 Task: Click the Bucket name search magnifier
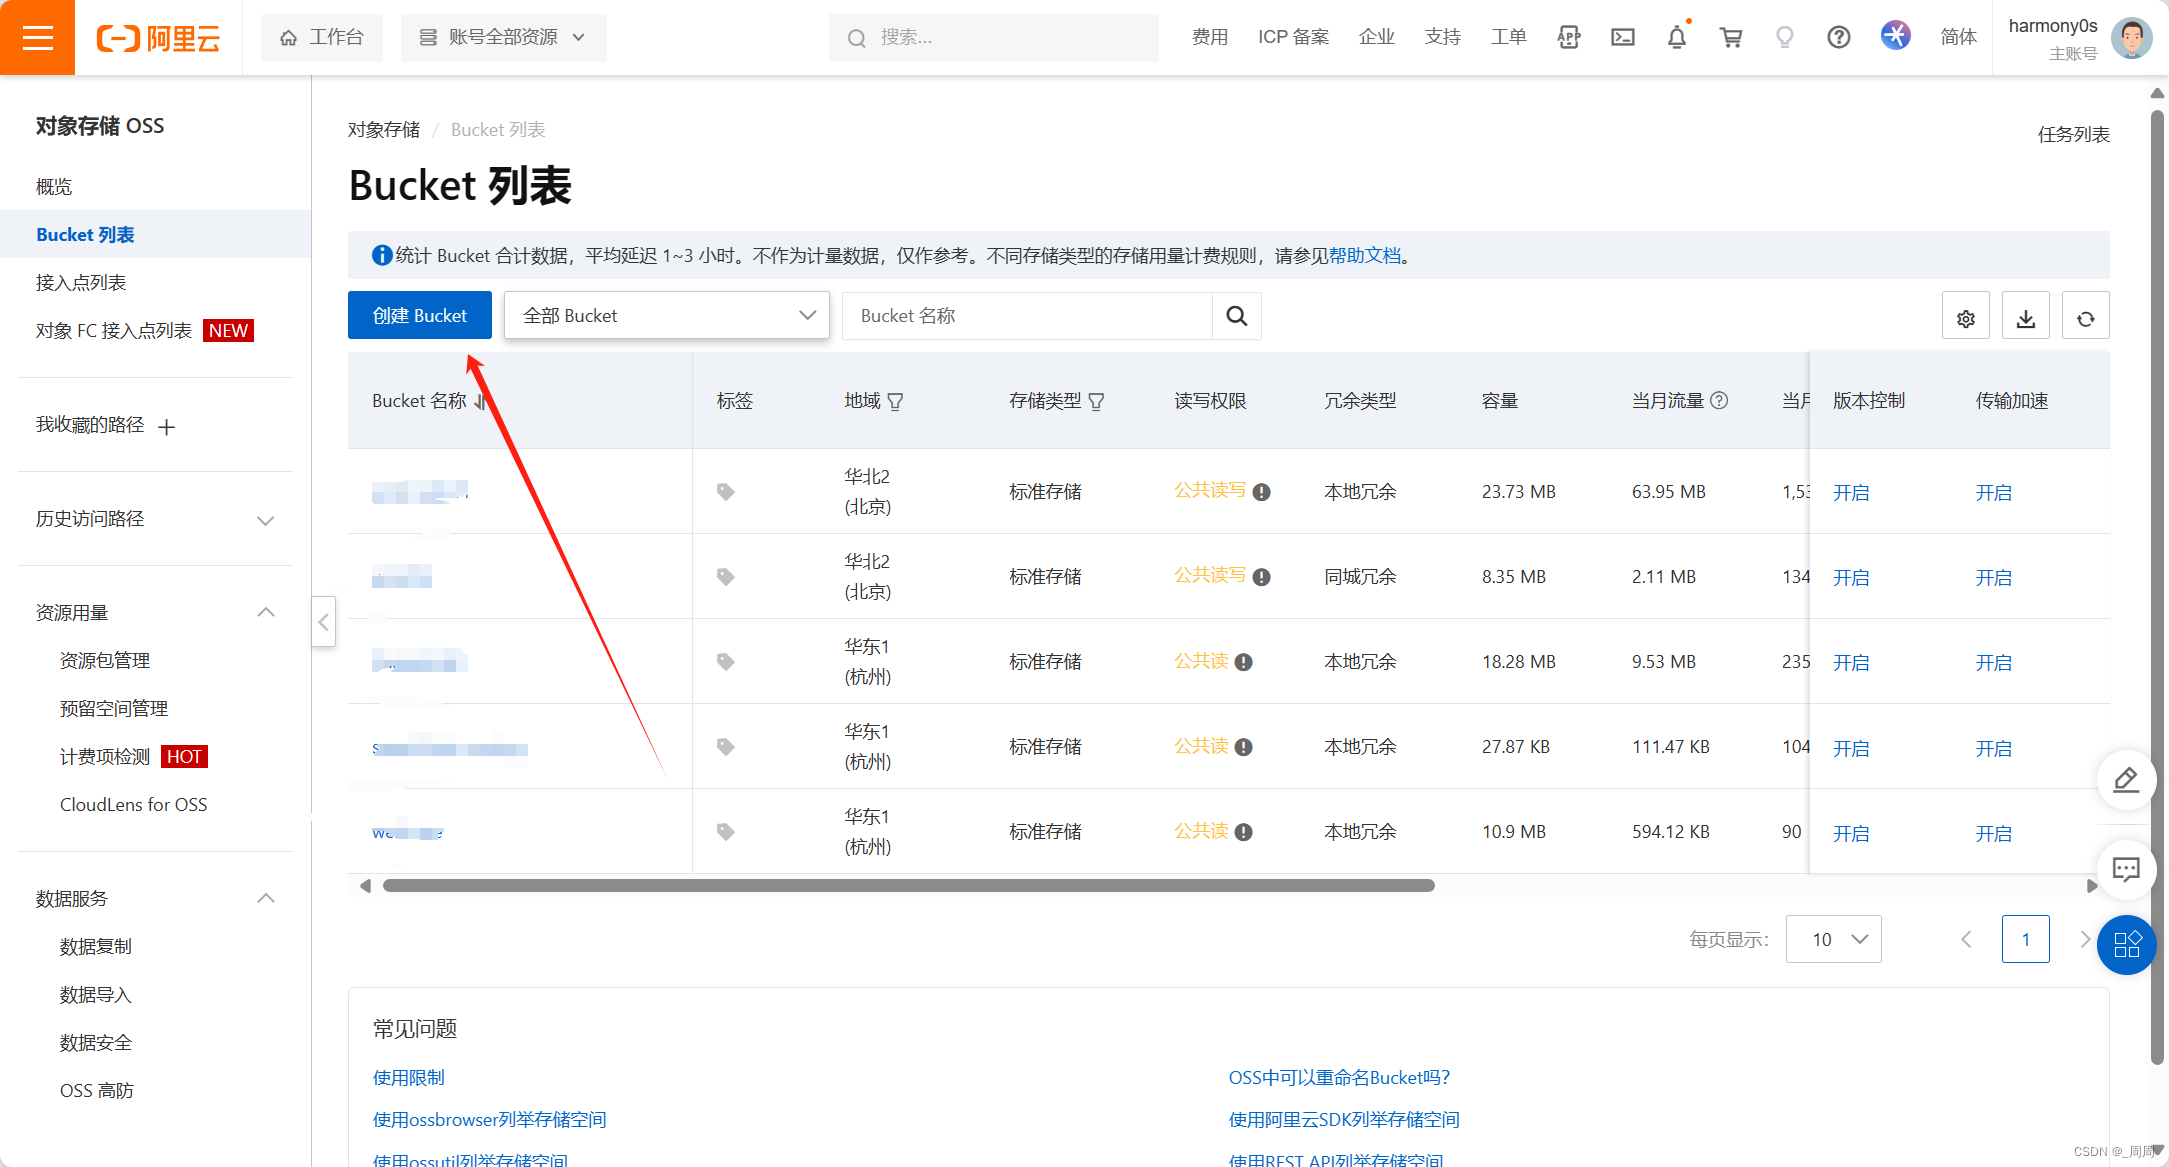point(1236,316)
